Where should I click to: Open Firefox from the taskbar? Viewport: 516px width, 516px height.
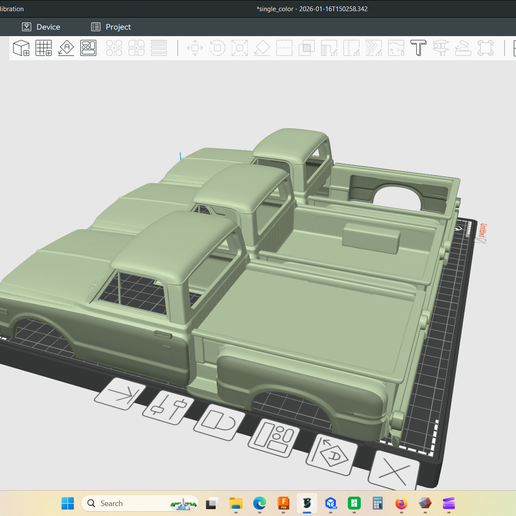401,503
